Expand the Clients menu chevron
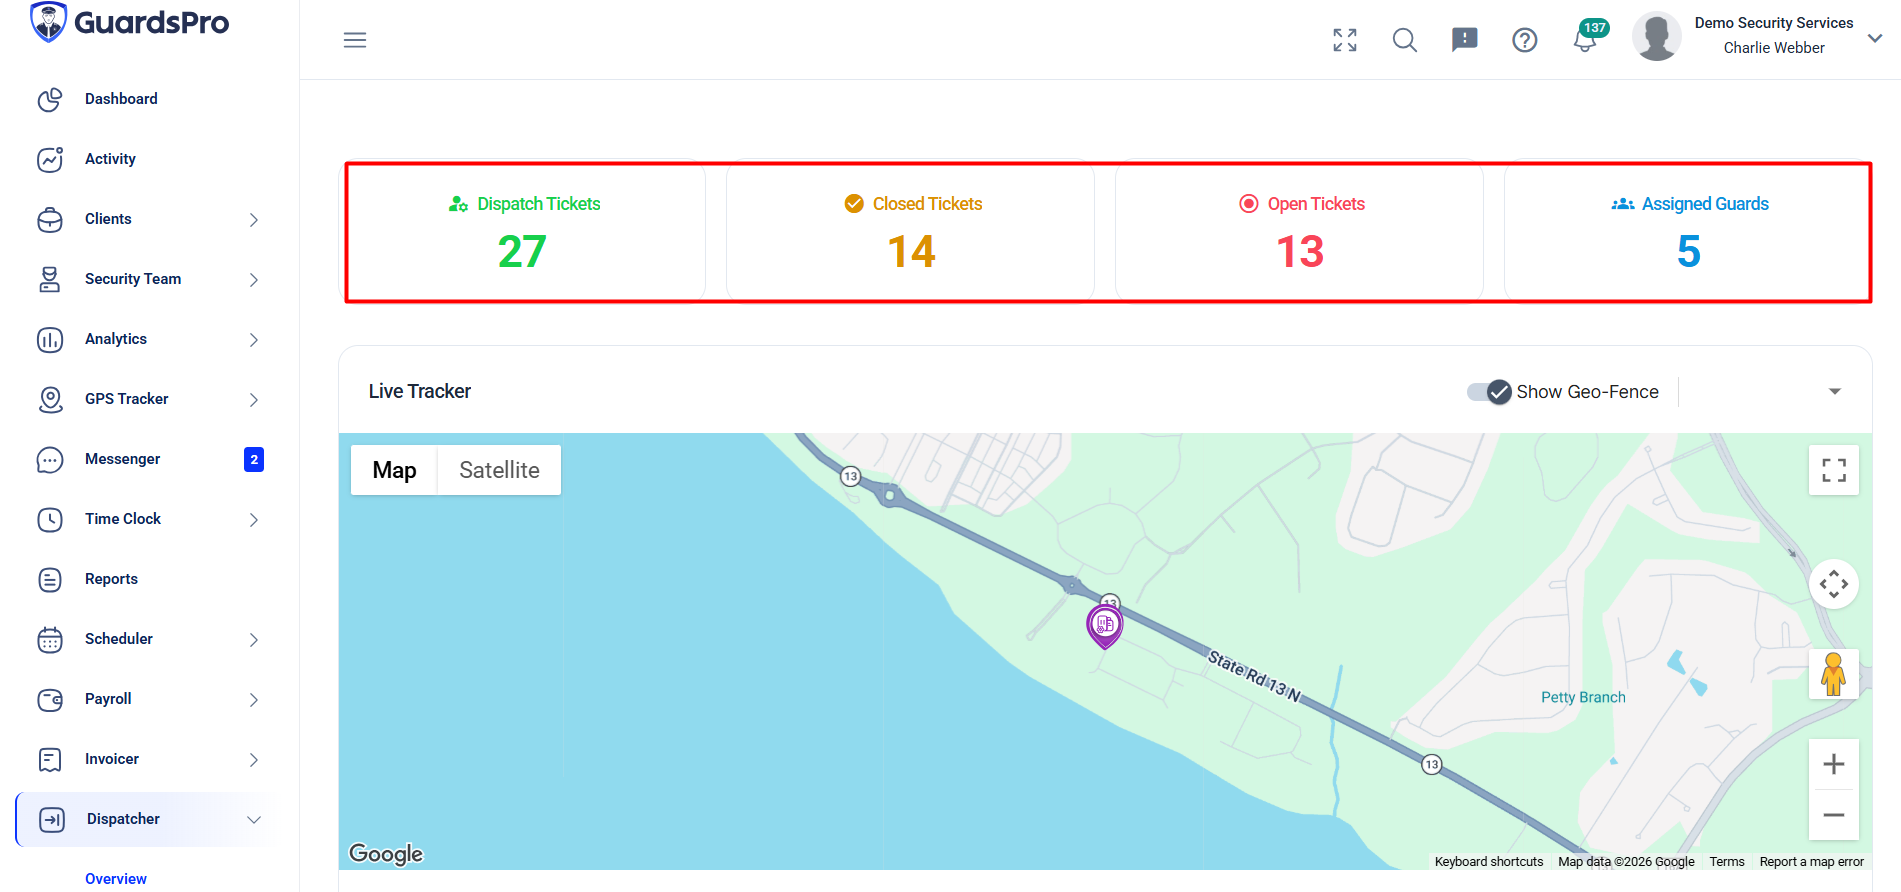This screenshot has height=892, width=1901. pyautogui.click(x=254, y=220)
